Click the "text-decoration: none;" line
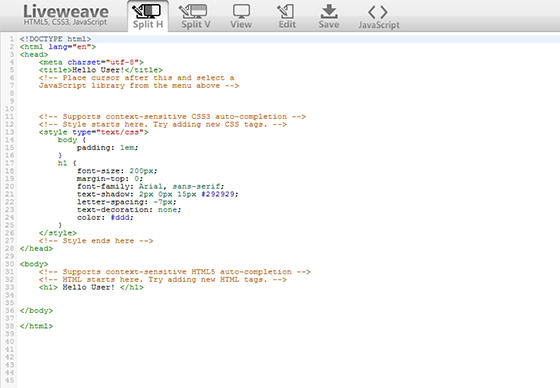Viewport: 560px width, 388px height. click(x=129, y=210)
